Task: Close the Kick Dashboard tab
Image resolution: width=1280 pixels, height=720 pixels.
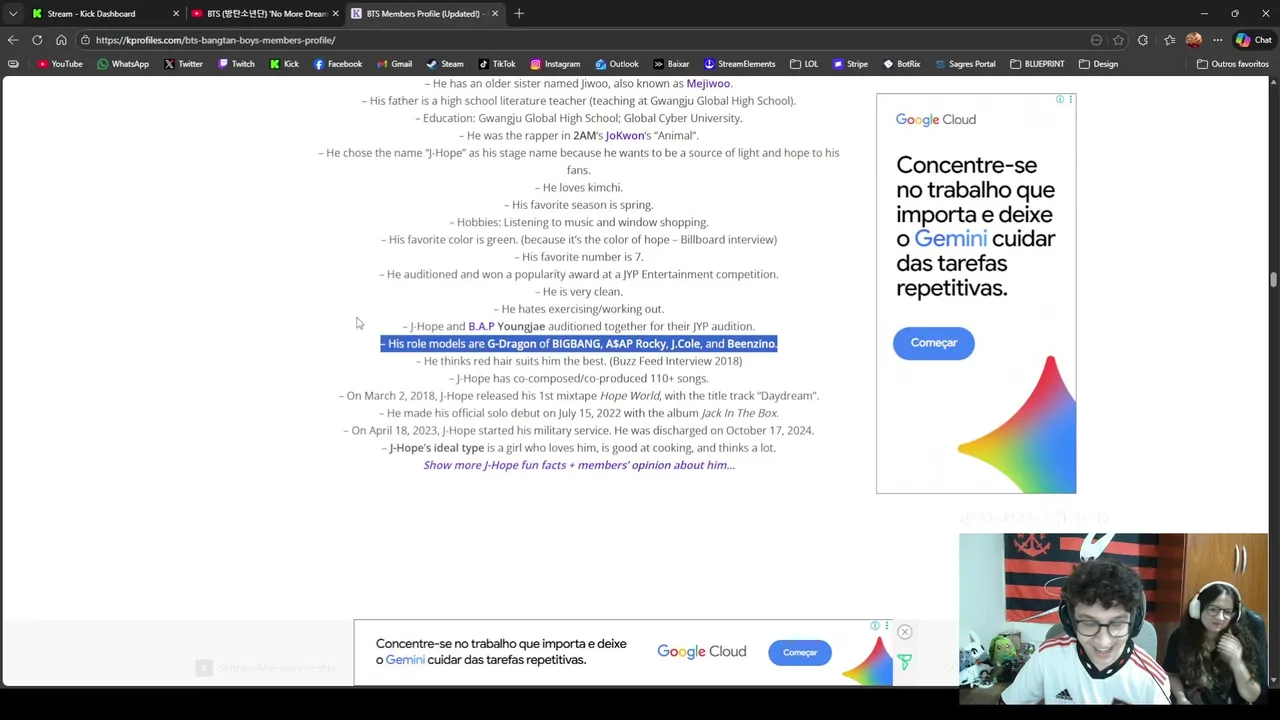Action: point(176,14)
